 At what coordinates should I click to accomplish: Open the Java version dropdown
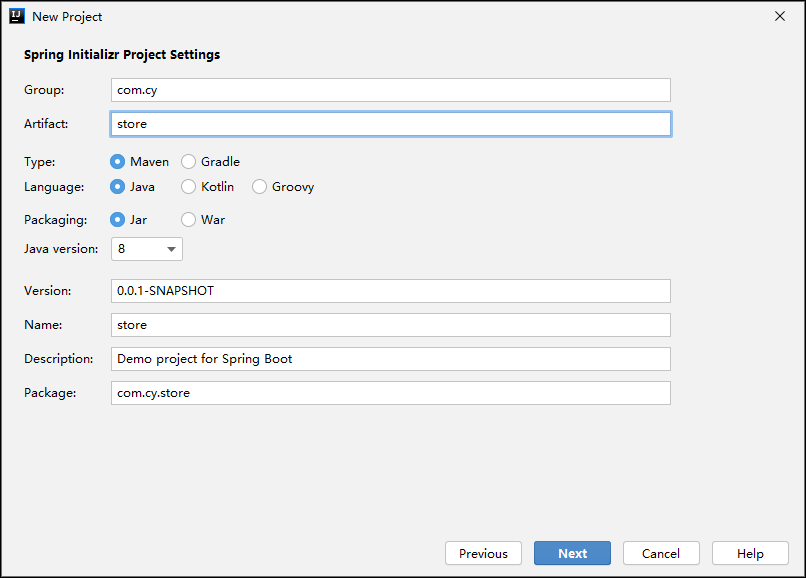pyautogui.click(x=146, y=249)
